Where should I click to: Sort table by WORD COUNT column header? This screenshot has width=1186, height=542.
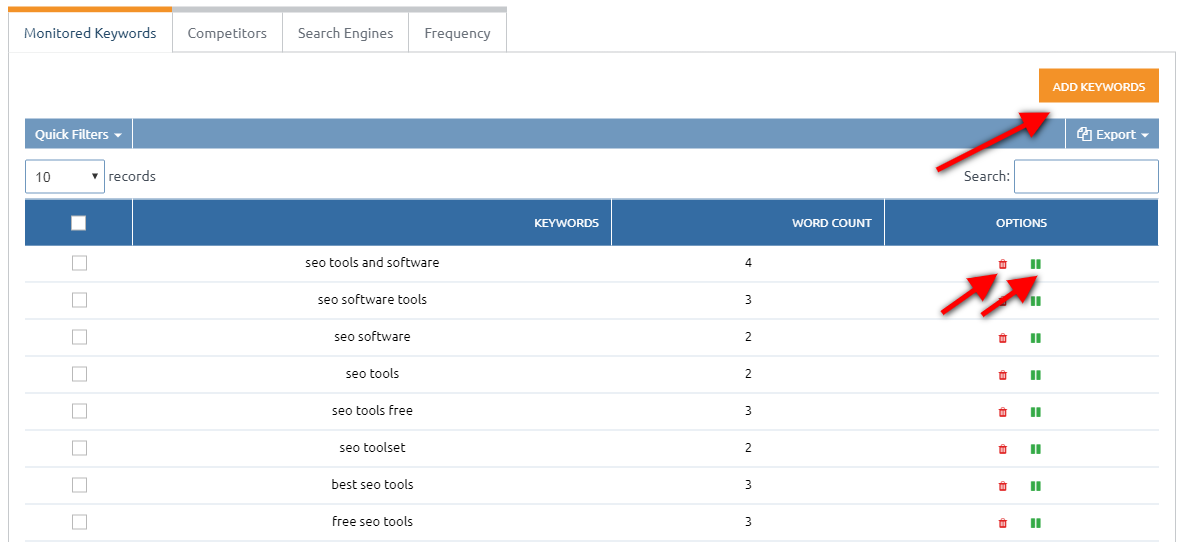(748, 223)
